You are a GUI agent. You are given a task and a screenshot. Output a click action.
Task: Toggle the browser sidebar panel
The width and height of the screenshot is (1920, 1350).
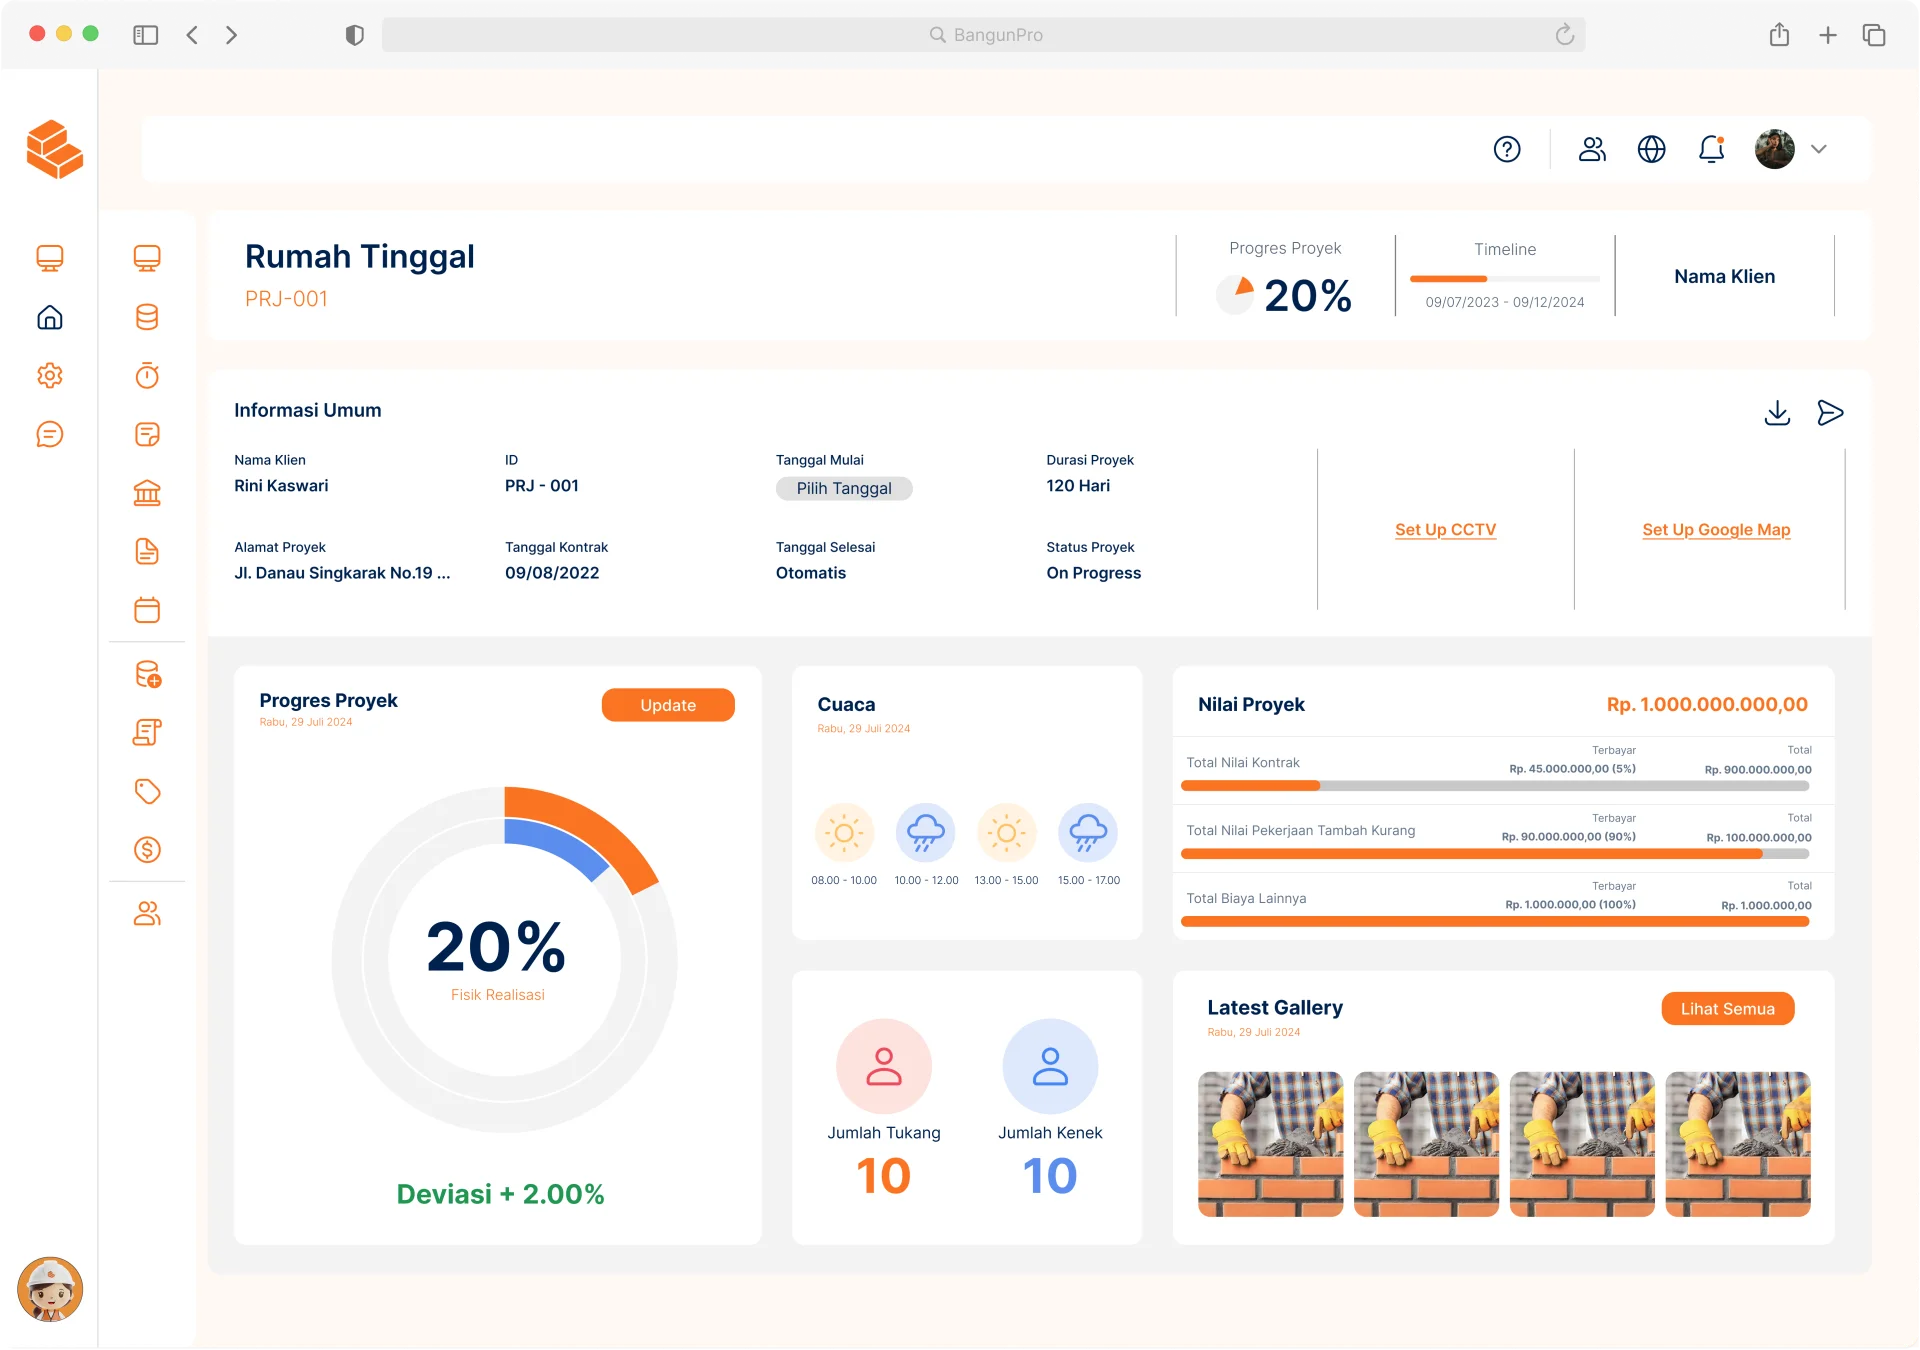click(x=146, y=35)
